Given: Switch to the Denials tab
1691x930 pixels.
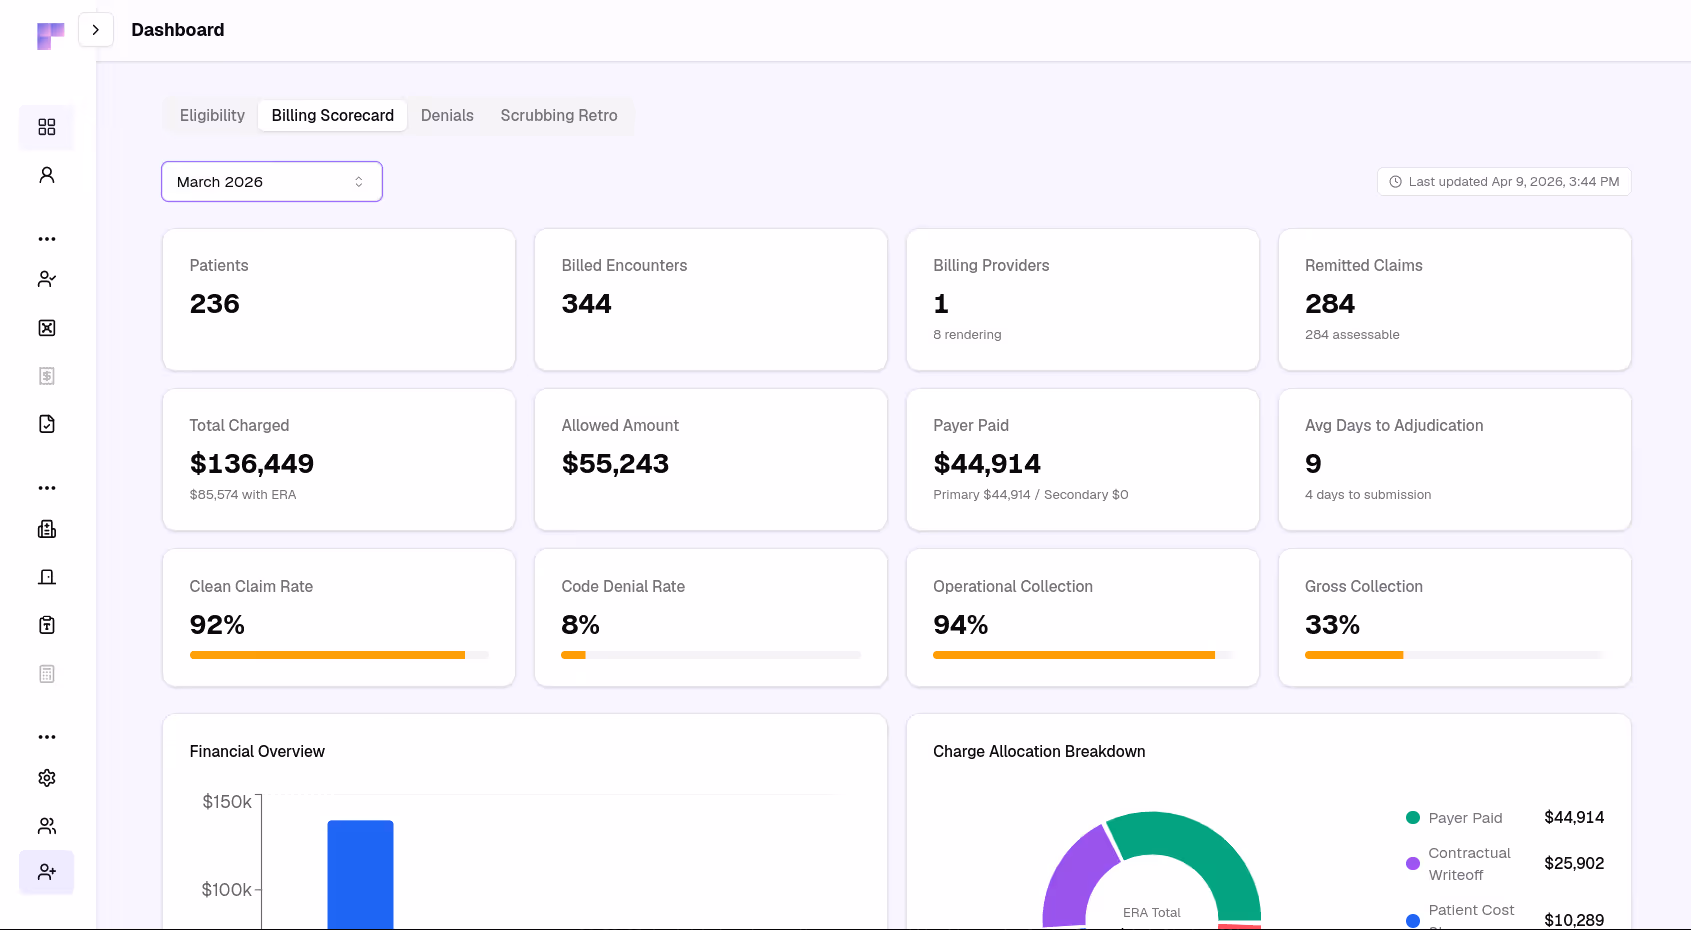Looking at the screenshot, I should point(447,115).
